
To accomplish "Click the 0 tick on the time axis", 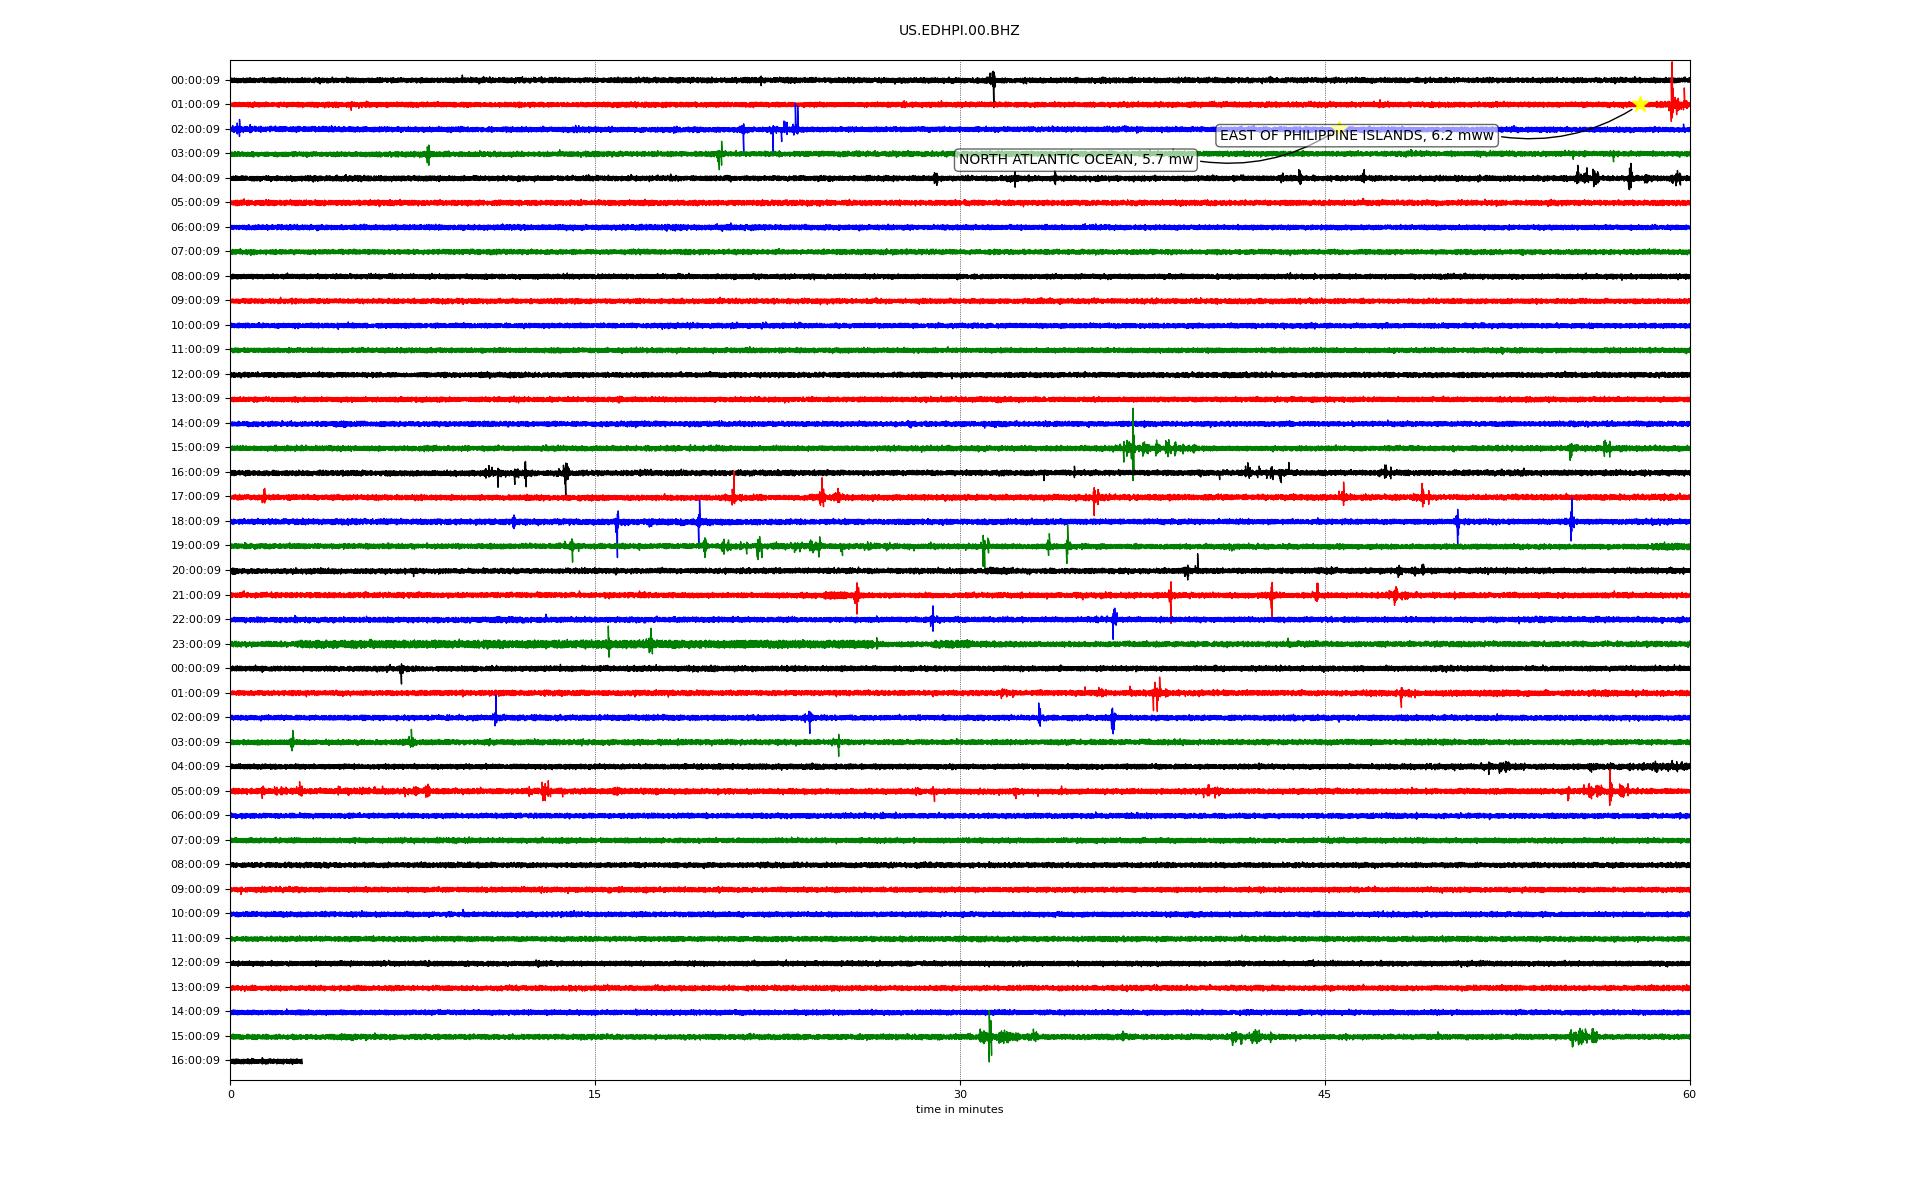I will click(231, 1094).
